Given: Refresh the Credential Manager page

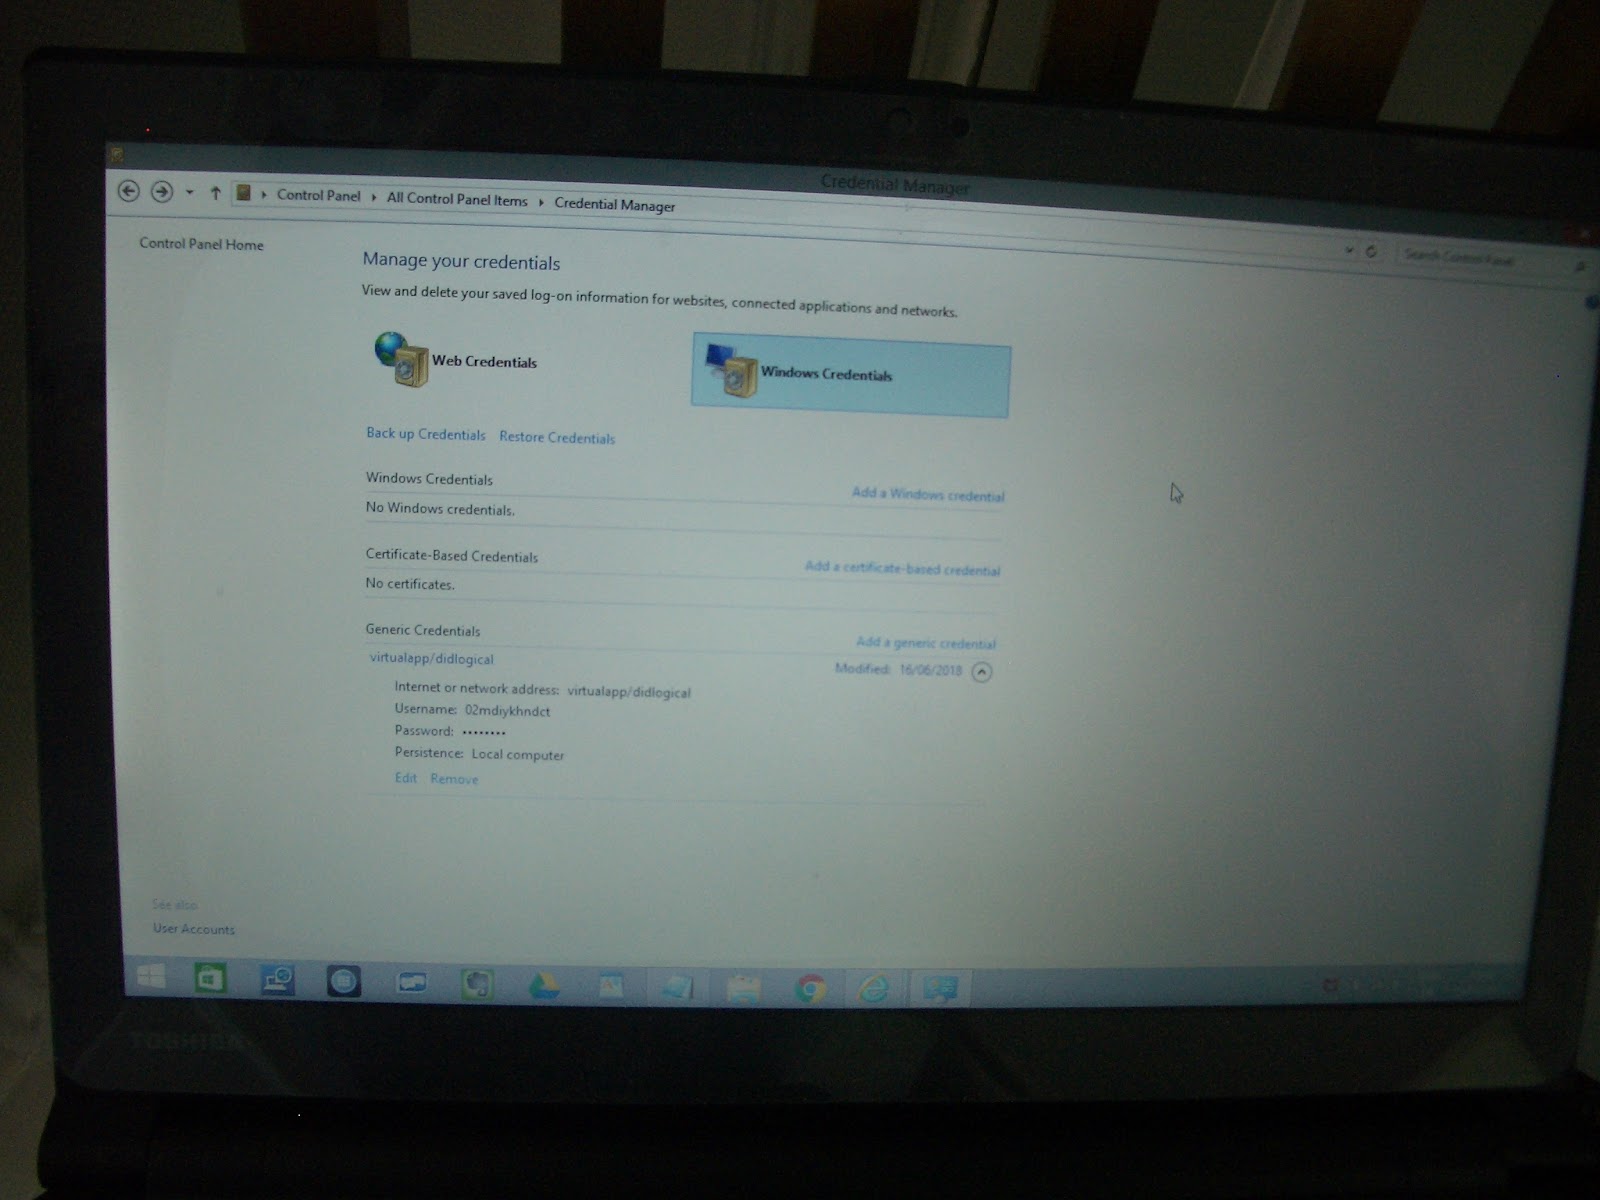Looking at the screenshot, I should tap(1371, 252).
